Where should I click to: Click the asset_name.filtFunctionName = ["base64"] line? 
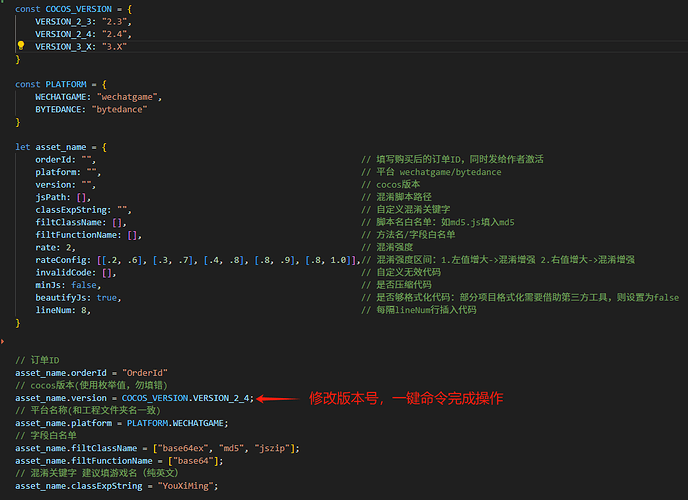tap(119, 461)
